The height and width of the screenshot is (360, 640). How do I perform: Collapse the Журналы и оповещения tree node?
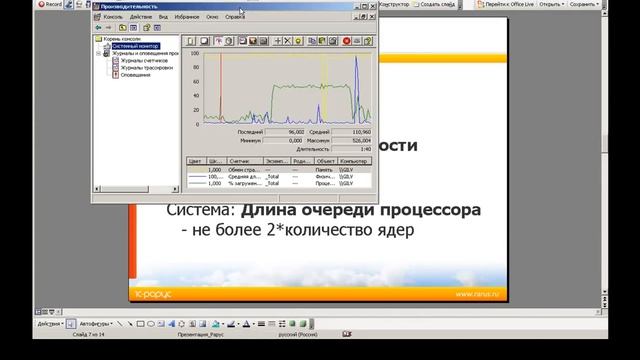98,53
